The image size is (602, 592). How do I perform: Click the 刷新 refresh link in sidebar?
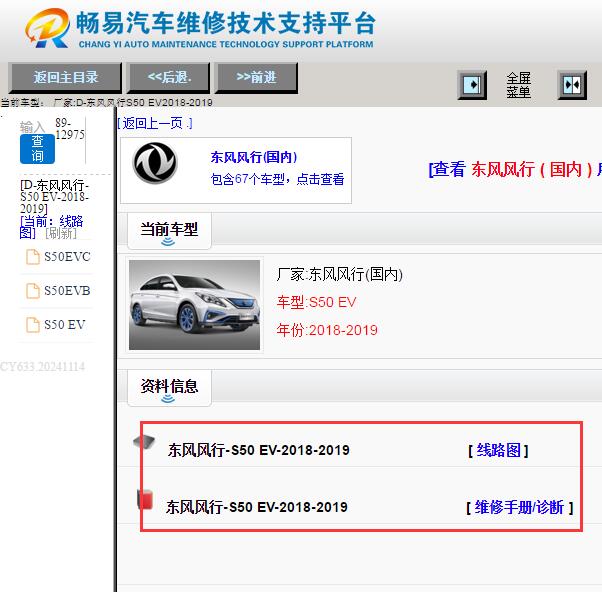pyautogui.click(x=61, y=233)
